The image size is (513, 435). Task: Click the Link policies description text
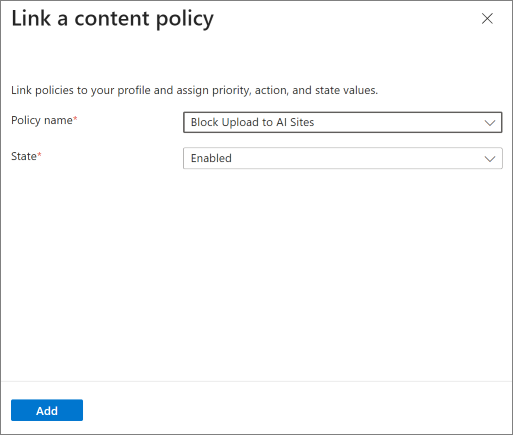(x=194, y=90)
